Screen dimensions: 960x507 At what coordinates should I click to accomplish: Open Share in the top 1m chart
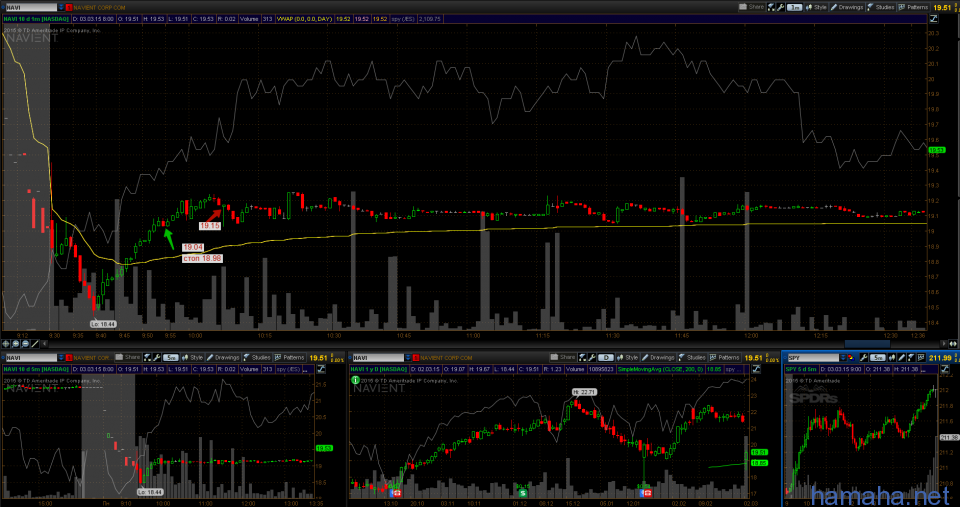(752, 7)
